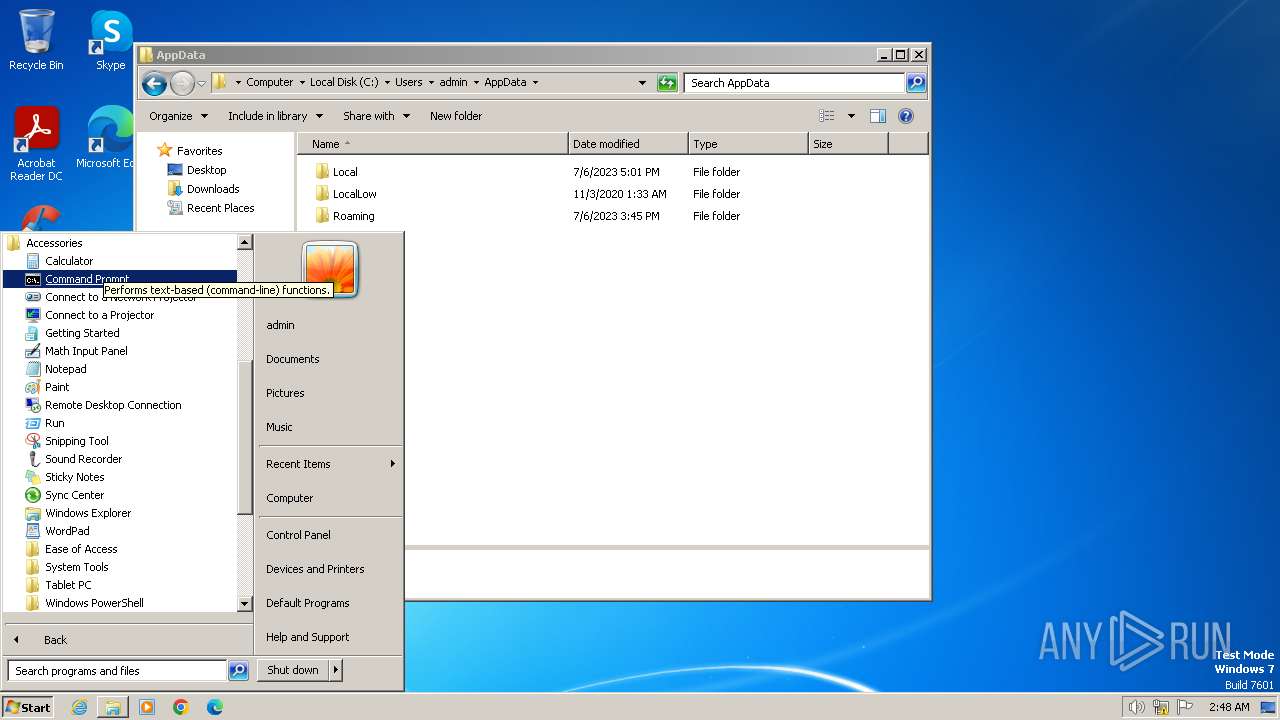Open Getting Started item
1280x720 pixels.
click(82, 333)
